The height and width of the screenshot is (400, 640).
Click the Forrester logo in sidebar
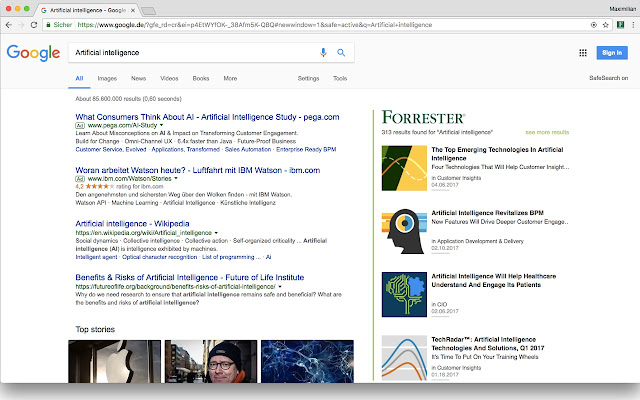point(423,118)
